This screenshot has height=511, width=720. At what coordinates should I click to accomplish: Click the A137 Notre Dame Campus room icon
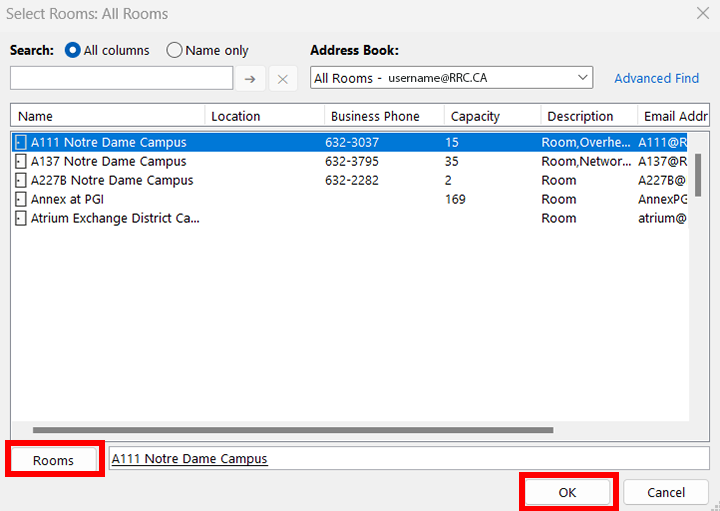[x=21, y=162]
